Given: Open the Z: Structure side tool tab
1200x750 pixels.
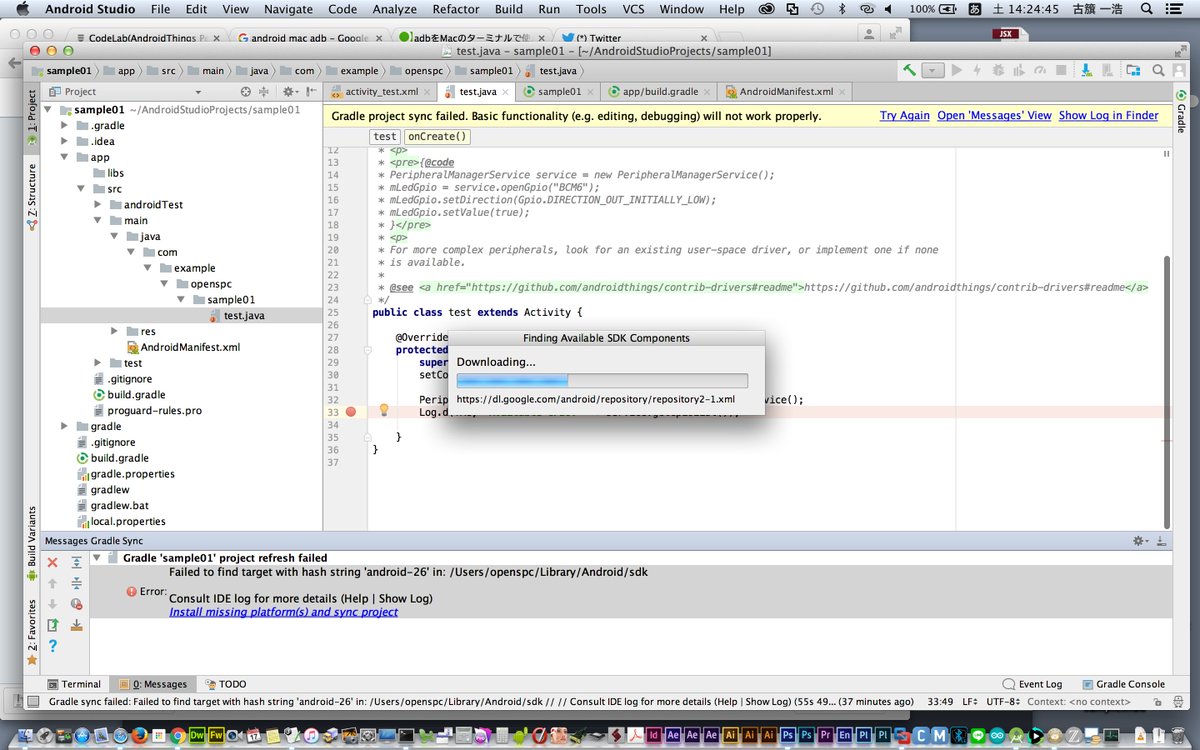Looking at the screenshot, I should pyautogui.click(x=31, y=198).
